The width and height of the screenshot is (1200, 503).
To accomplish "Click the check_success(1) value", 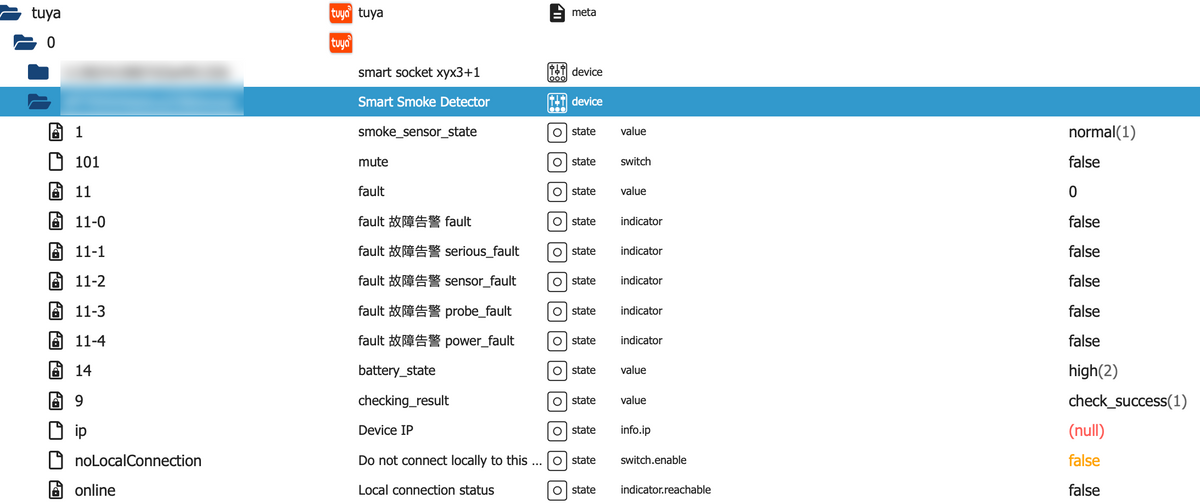I will coord(1128,401).
